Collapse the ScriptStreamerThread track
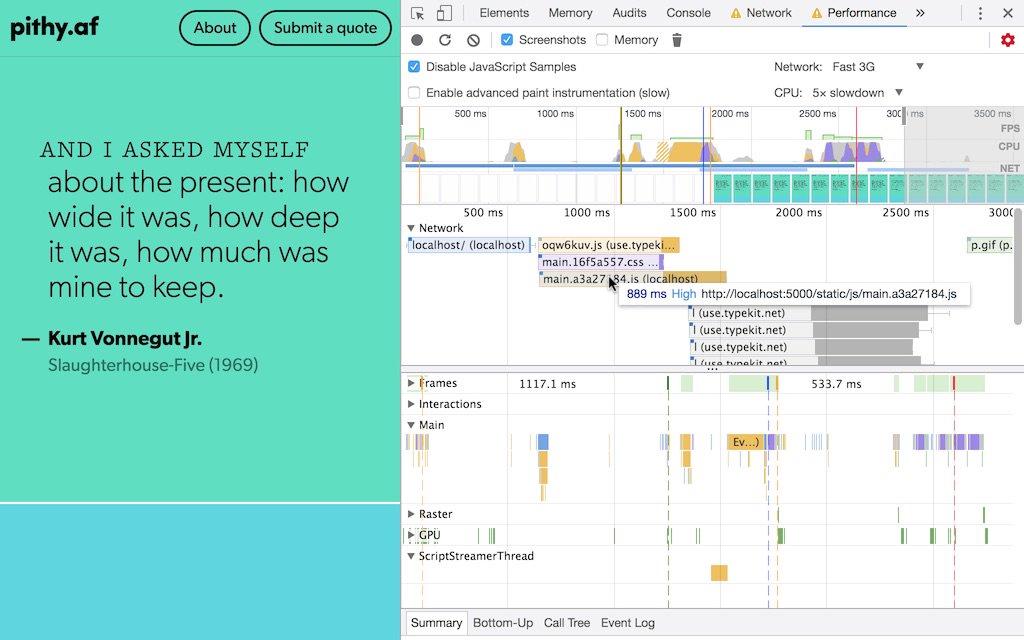Viewport: 1024px width, 640px height. click(411, 556)
